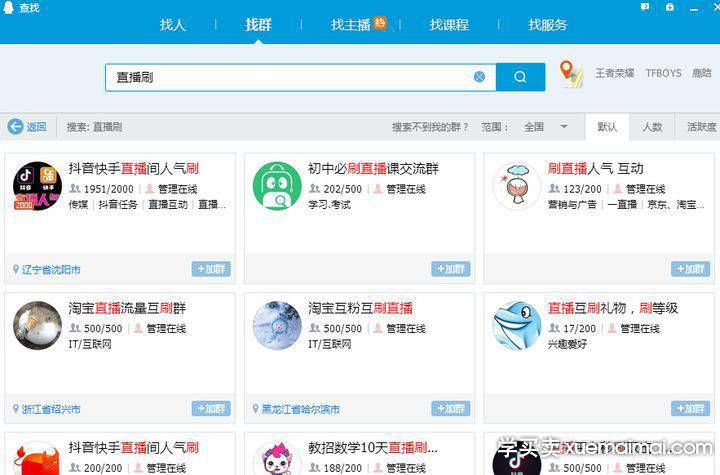Join 直播互刷礼物，刷等级 with +加群

point(691,408)
